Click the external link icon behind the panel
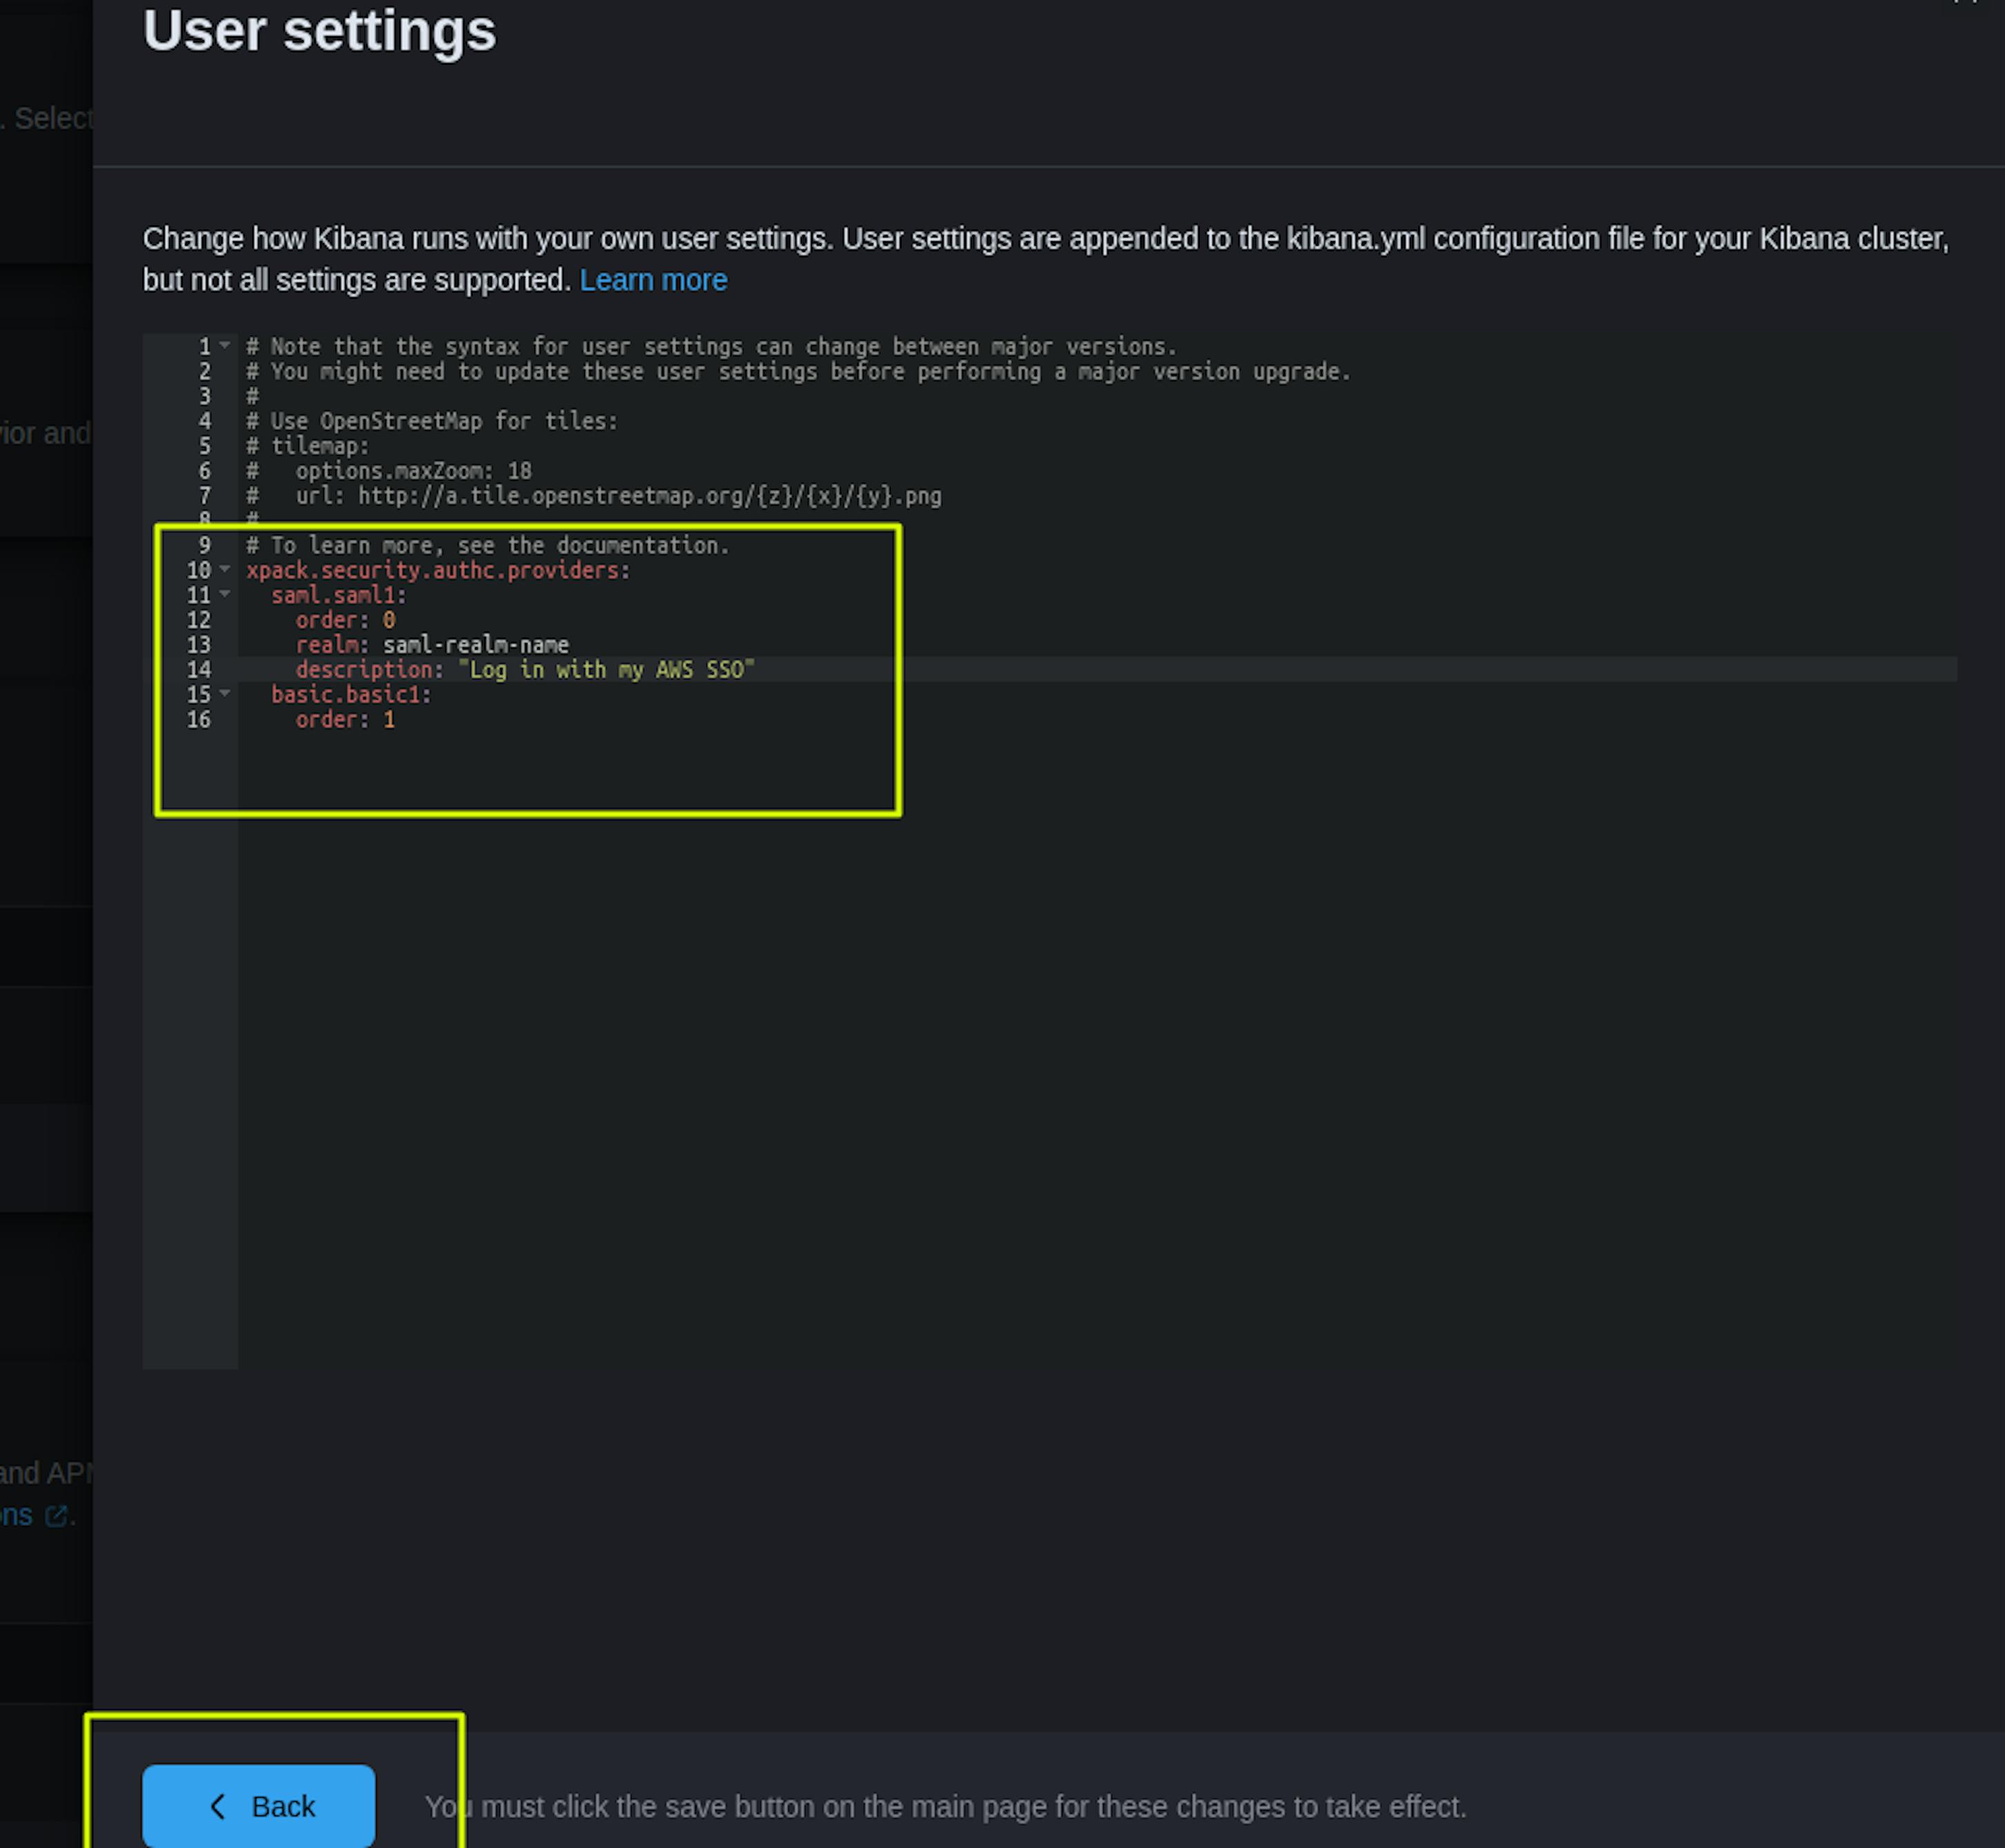This screenshot has height=1848, width=2005. (57, 1516)
